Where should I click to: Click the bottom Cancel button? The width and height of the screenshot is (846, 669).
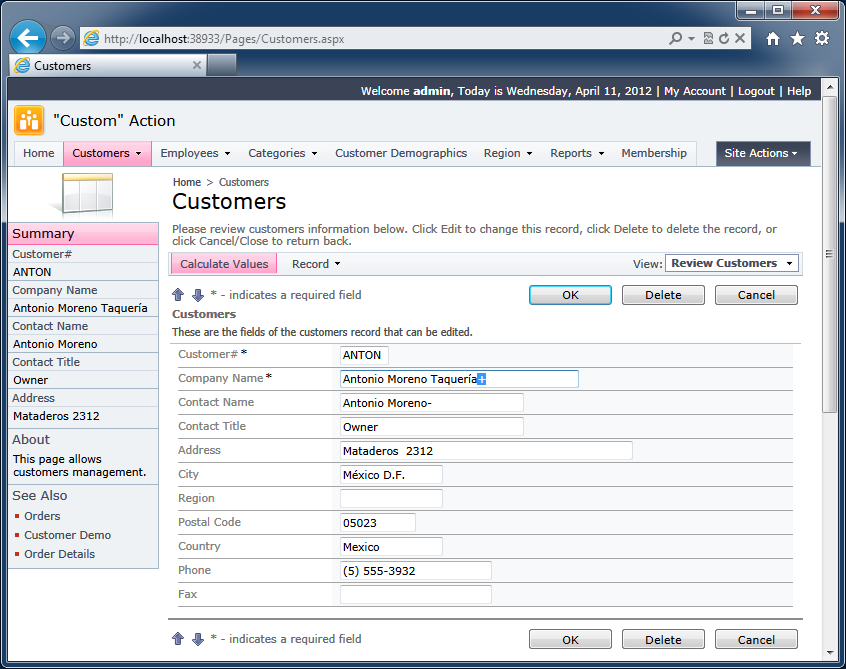coord(756,639)
